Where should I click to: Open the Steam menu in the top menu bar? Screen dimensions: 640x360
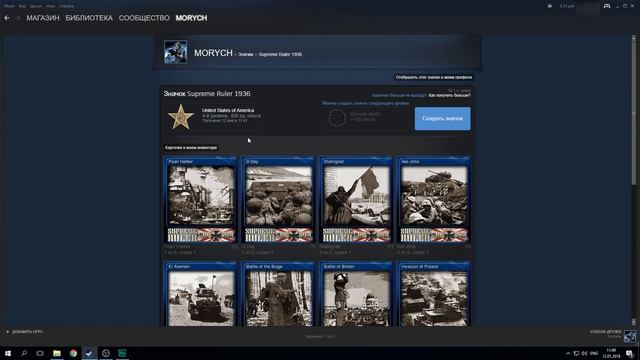(x=9, y=6)
